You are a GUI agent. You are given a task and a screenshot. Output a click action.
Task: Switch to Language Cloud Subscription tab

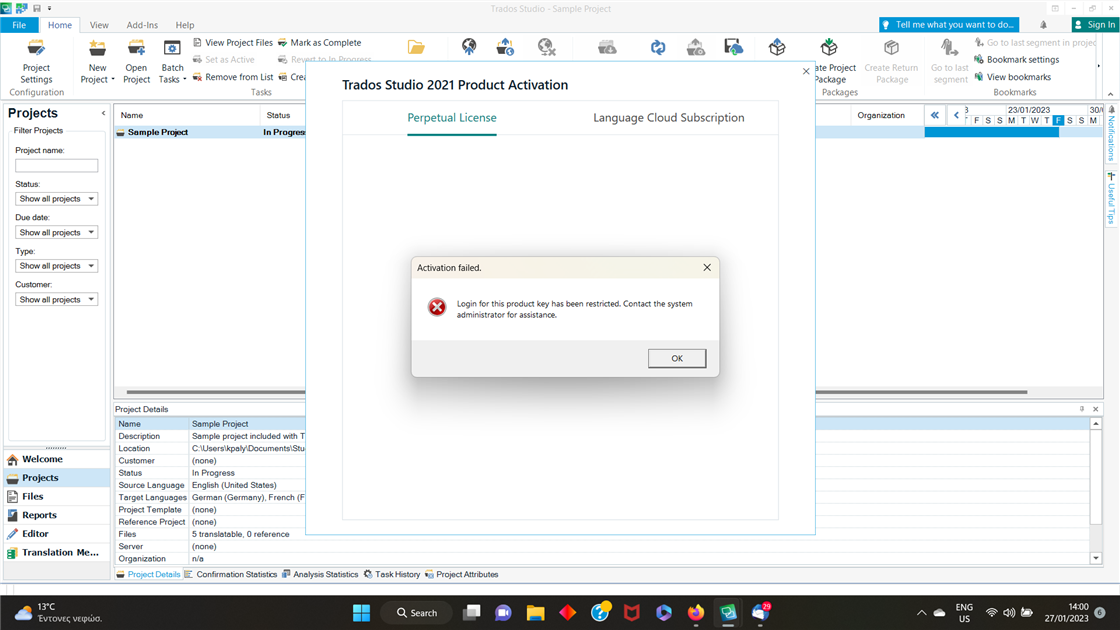(668, 118)
